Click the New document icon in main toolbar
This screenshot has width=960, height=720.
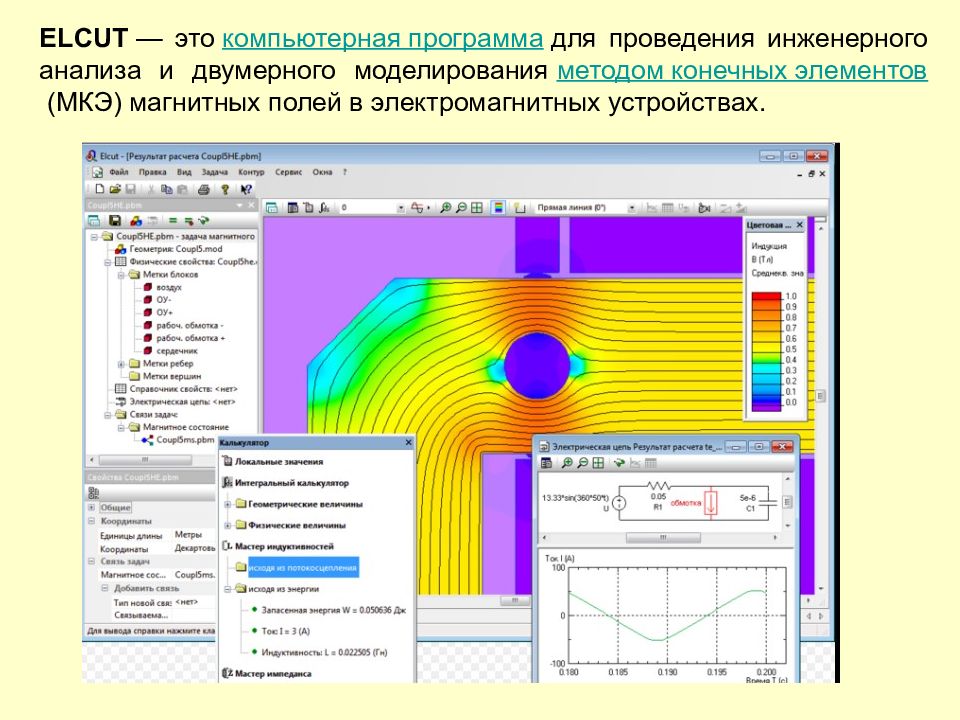100,189
